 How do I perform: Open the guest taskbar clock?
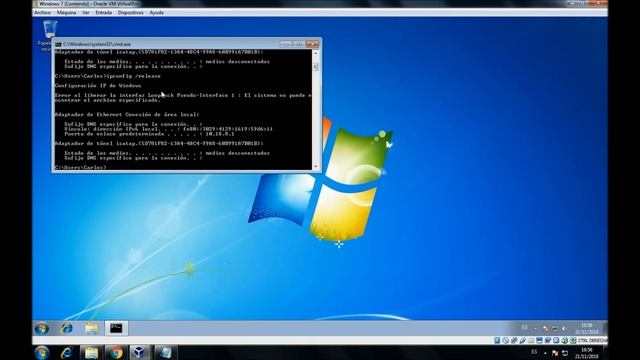tap(587, 329)
